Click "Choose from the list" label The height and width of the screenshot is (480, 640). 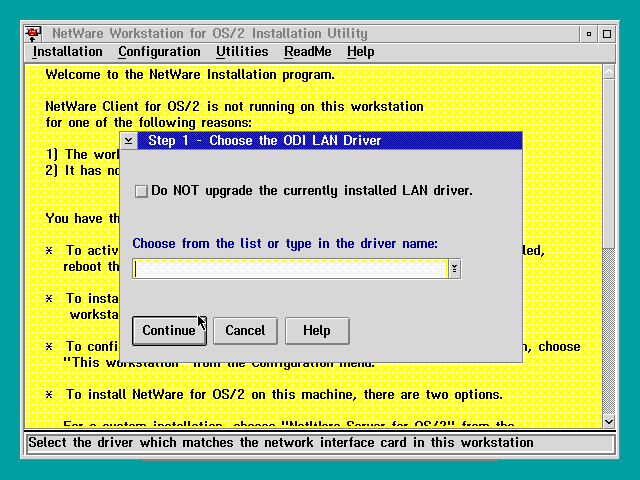(285, 244)
